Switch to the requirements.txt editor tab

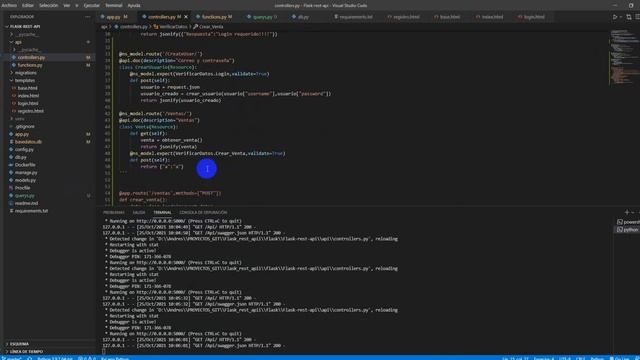[356, 17]
